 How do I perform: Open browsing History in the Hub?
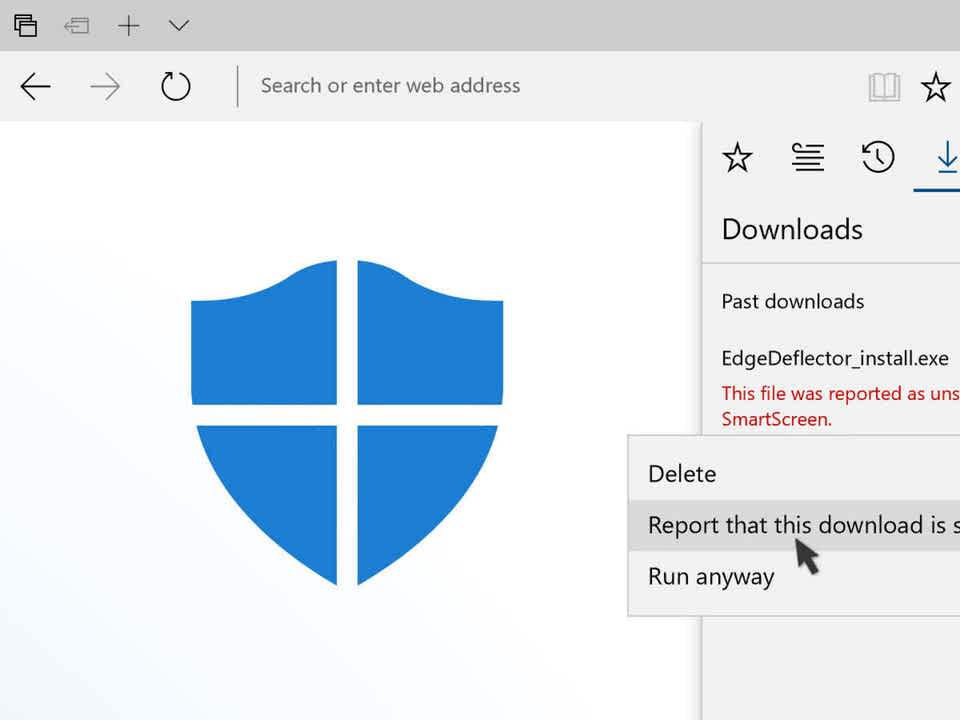(878, 158)
